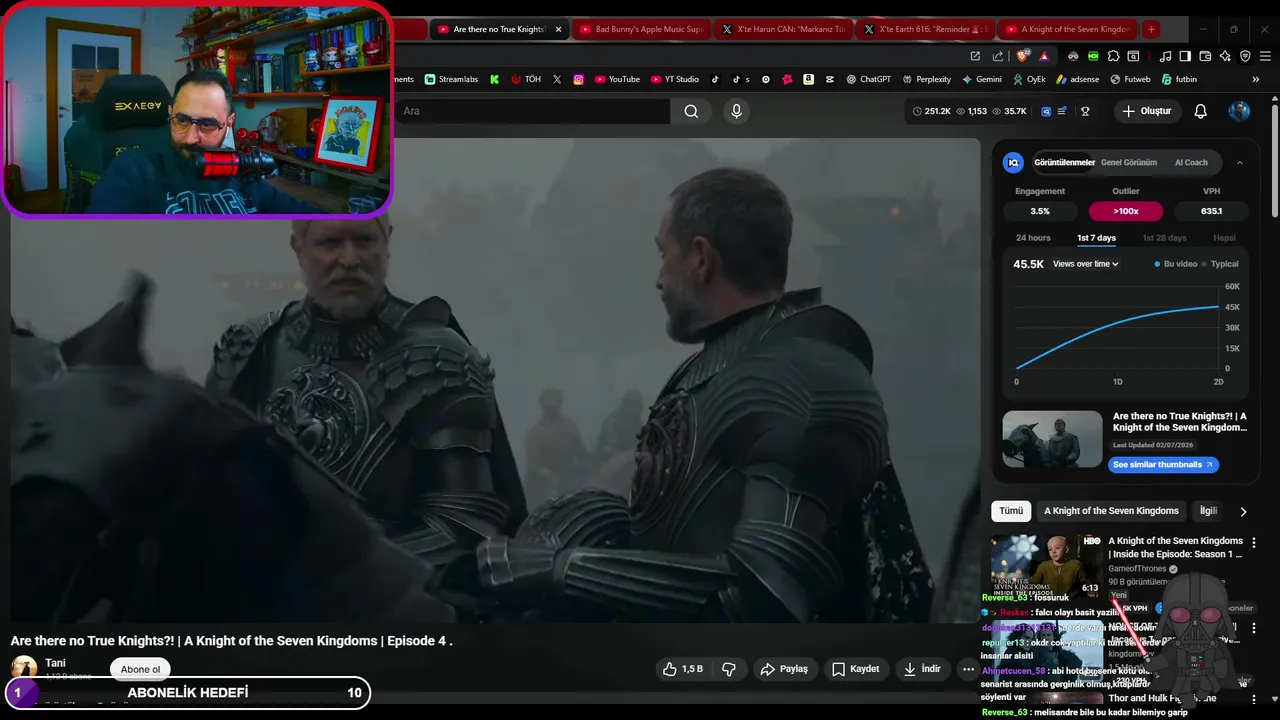Click the YouTube search magnifier button
This screenshot has height=720, width=1280.
(691, 111)
